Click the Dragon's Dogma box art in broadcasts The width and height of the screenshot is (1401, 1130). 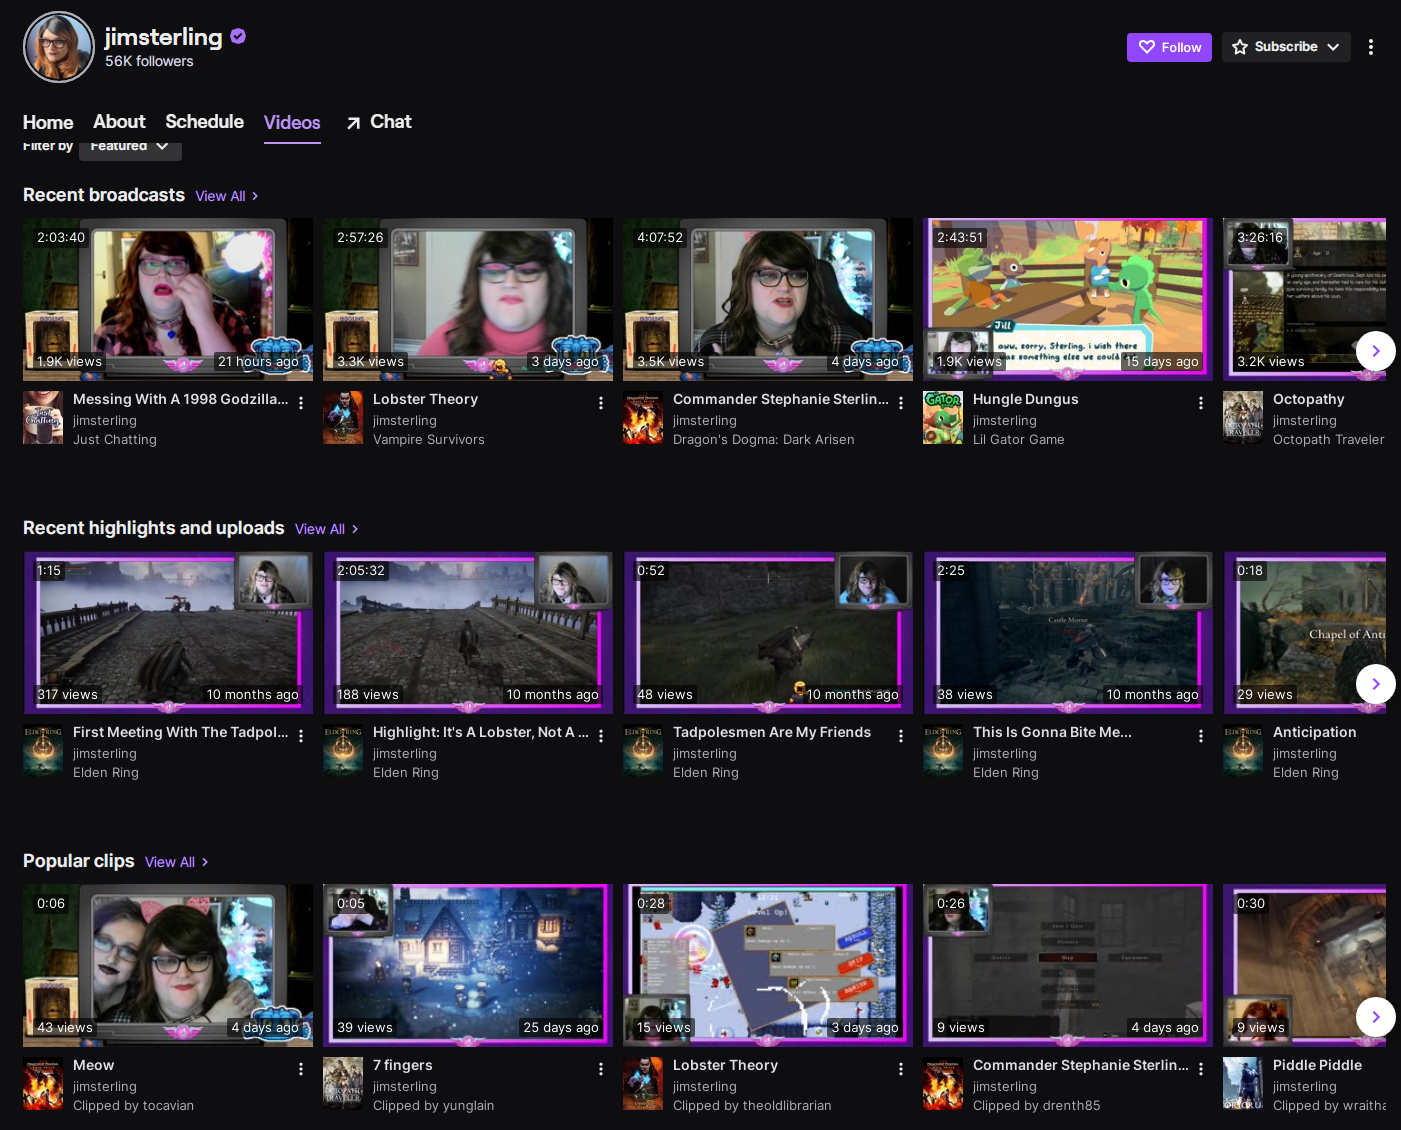pos(643,417)
